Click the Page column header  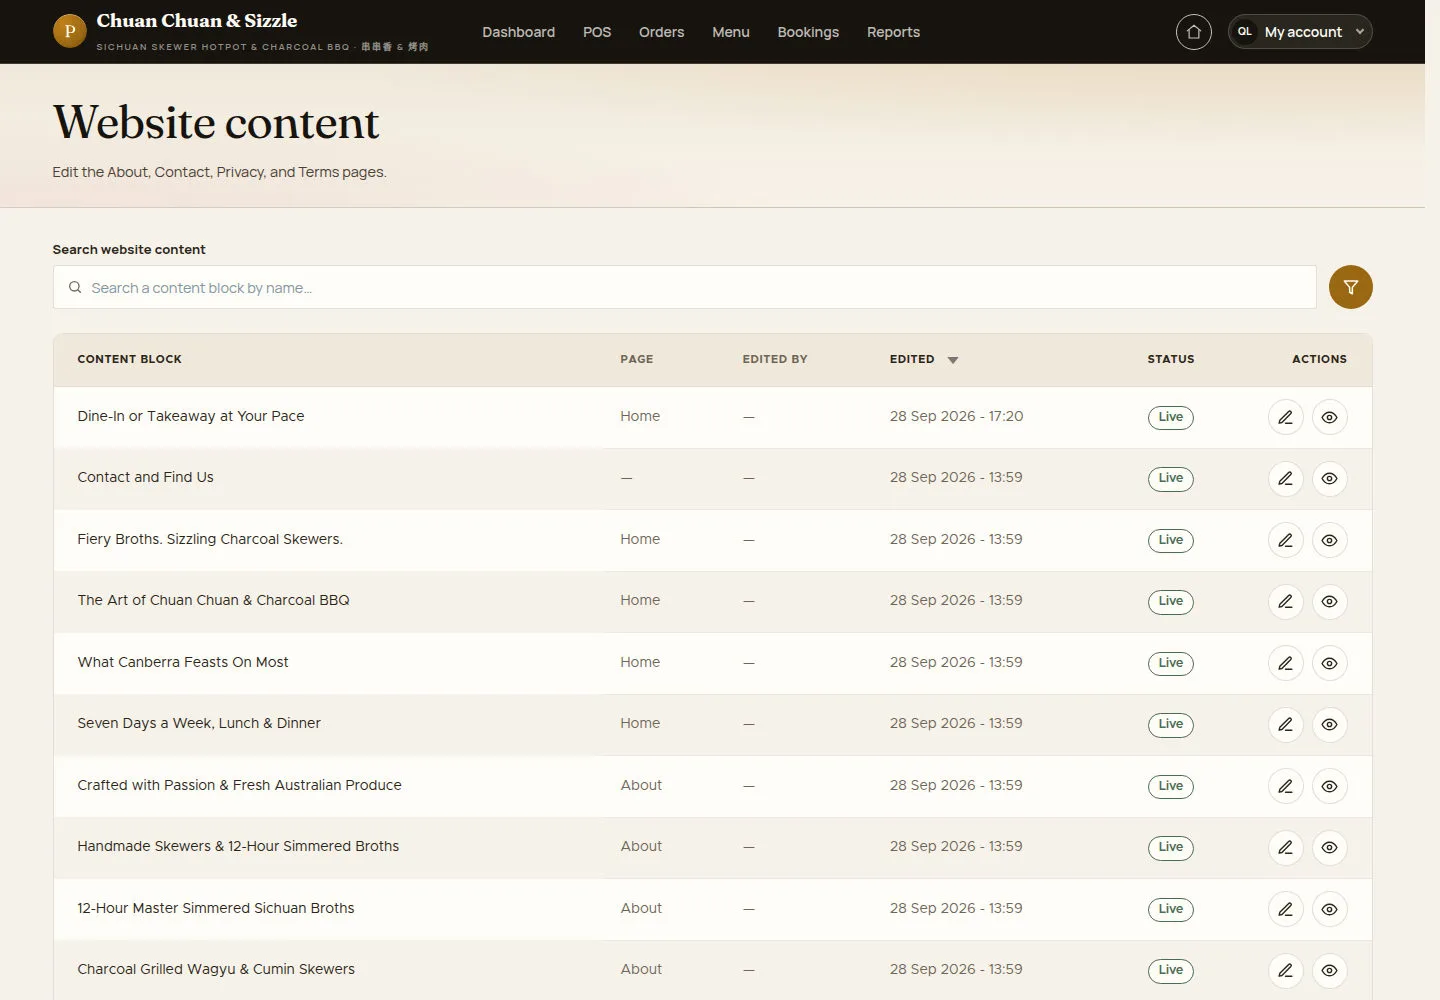(636, 359)
